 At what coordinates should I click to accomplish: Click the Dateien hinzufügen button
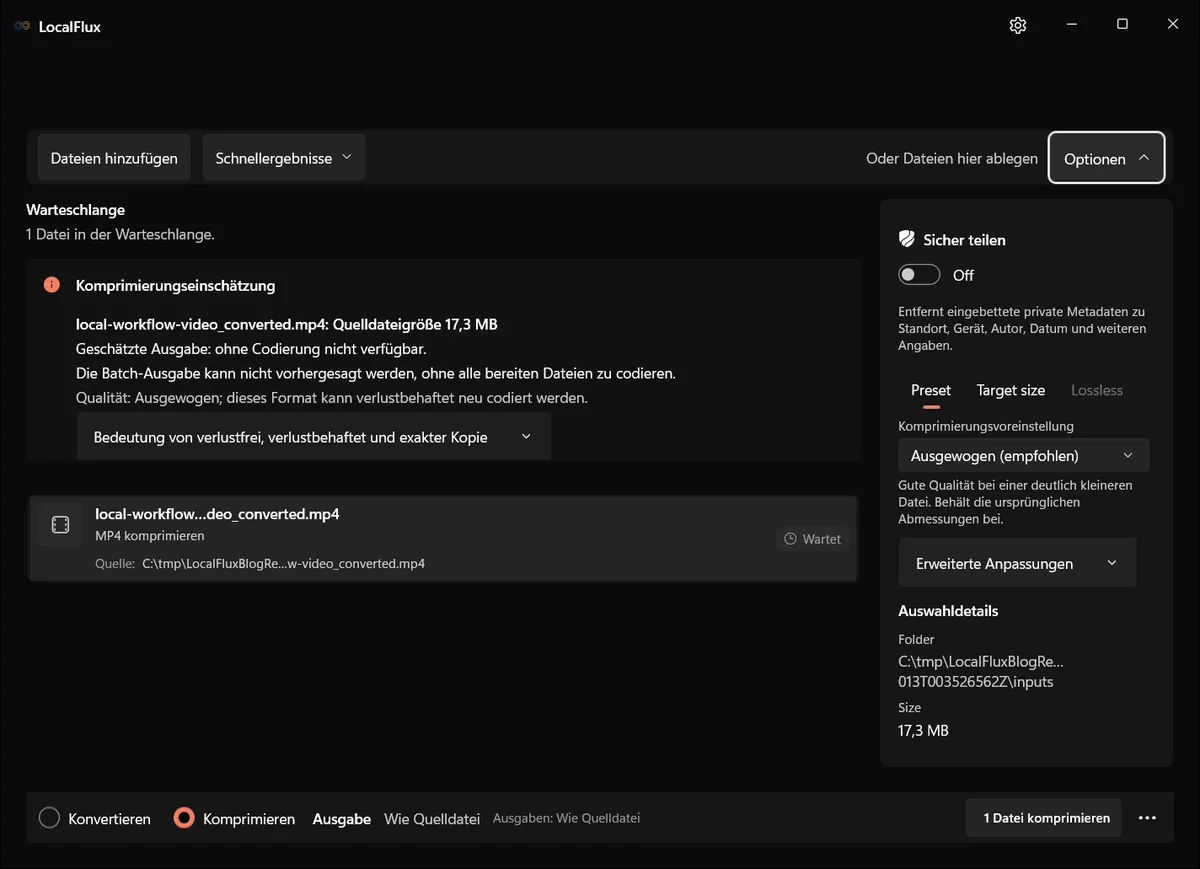point(114,158)
